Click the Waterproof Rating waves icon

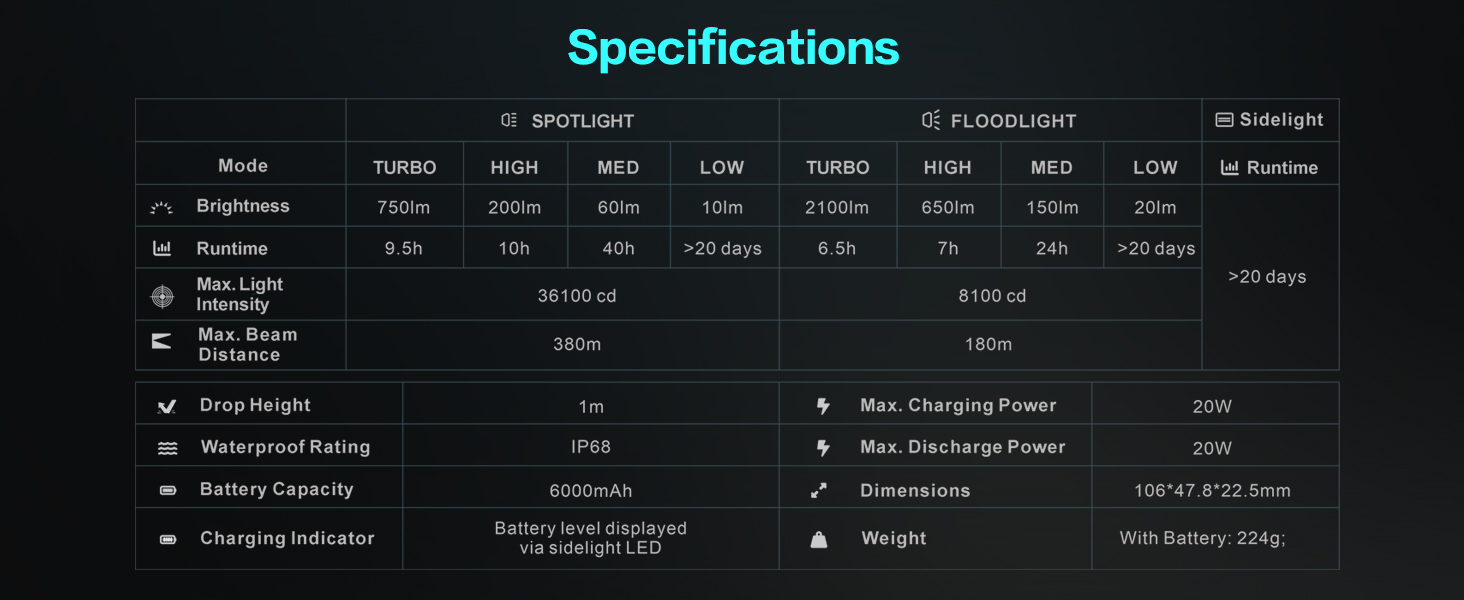(x=167, y=449)
